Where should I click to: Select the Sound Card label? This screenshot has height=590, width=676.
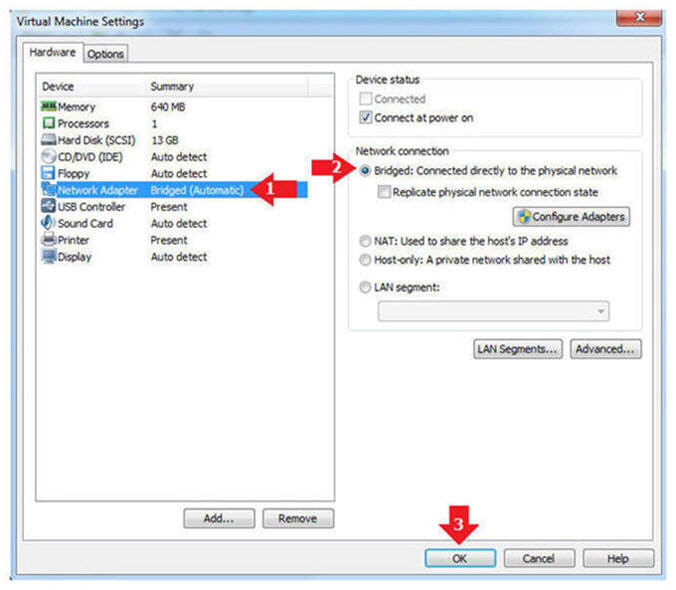tap(85, 223)
